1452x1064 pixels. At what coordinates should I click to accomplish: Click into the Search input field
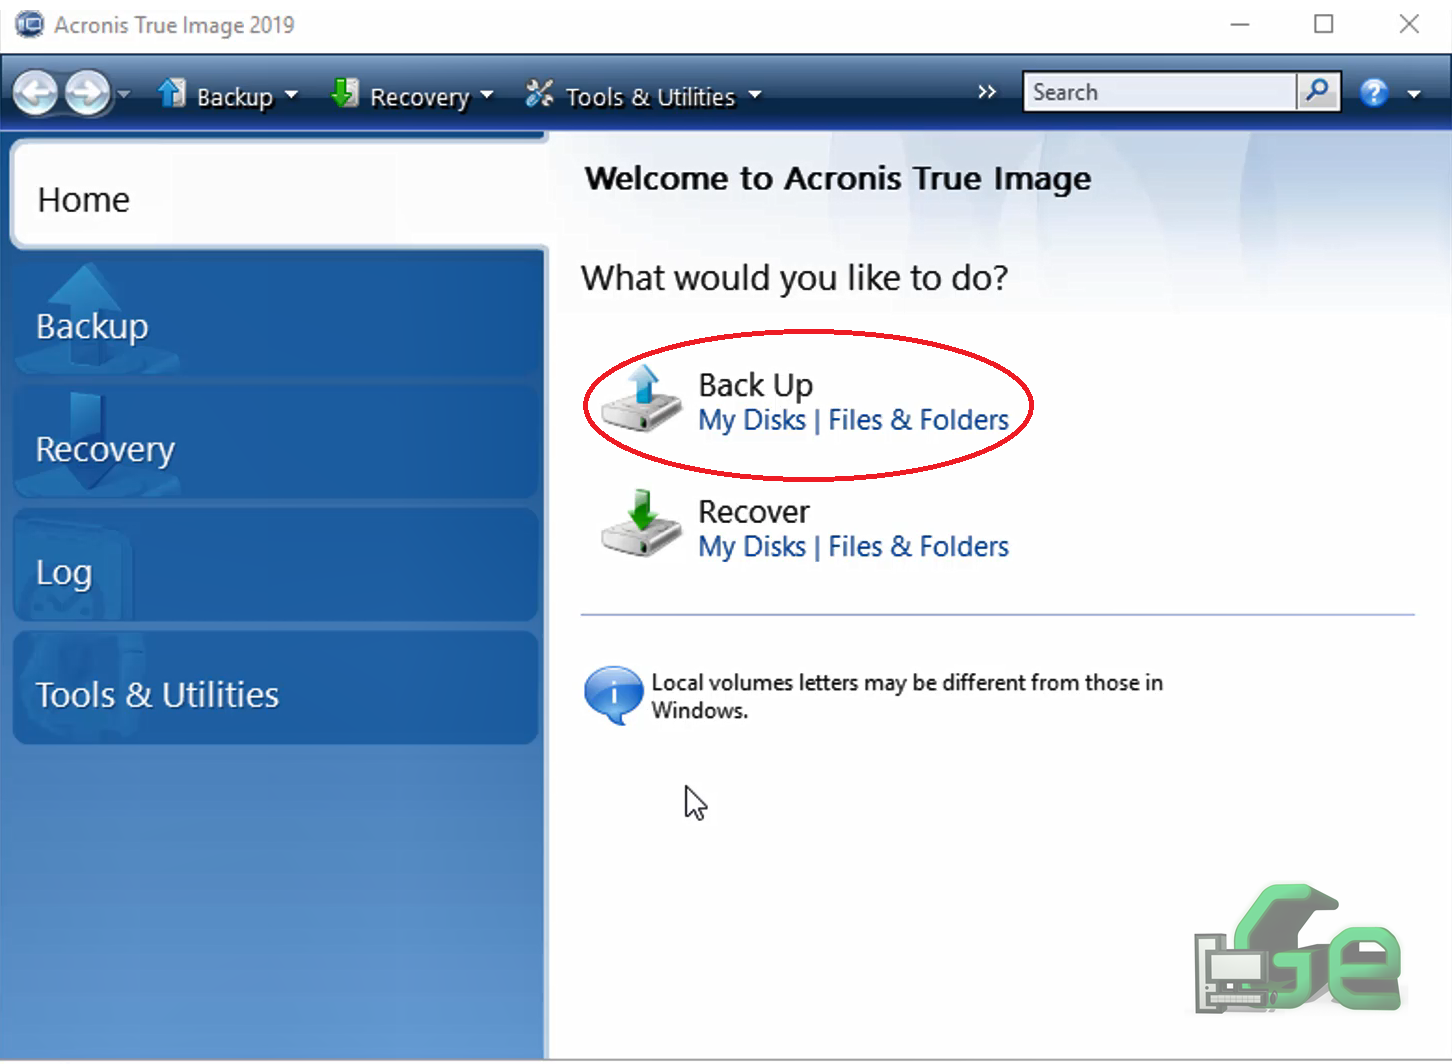[x=1160, y=92]
